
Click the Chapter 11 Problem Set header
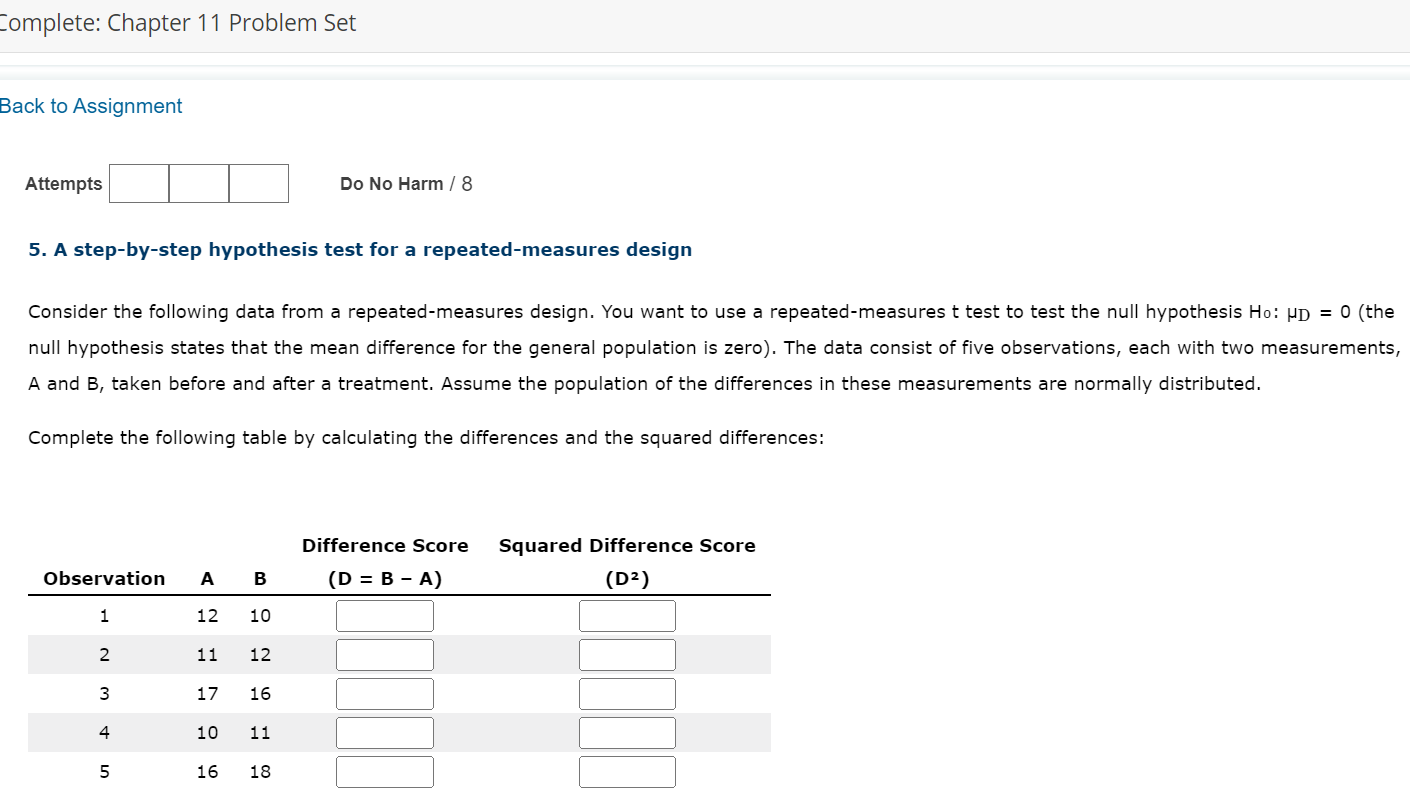178,22
